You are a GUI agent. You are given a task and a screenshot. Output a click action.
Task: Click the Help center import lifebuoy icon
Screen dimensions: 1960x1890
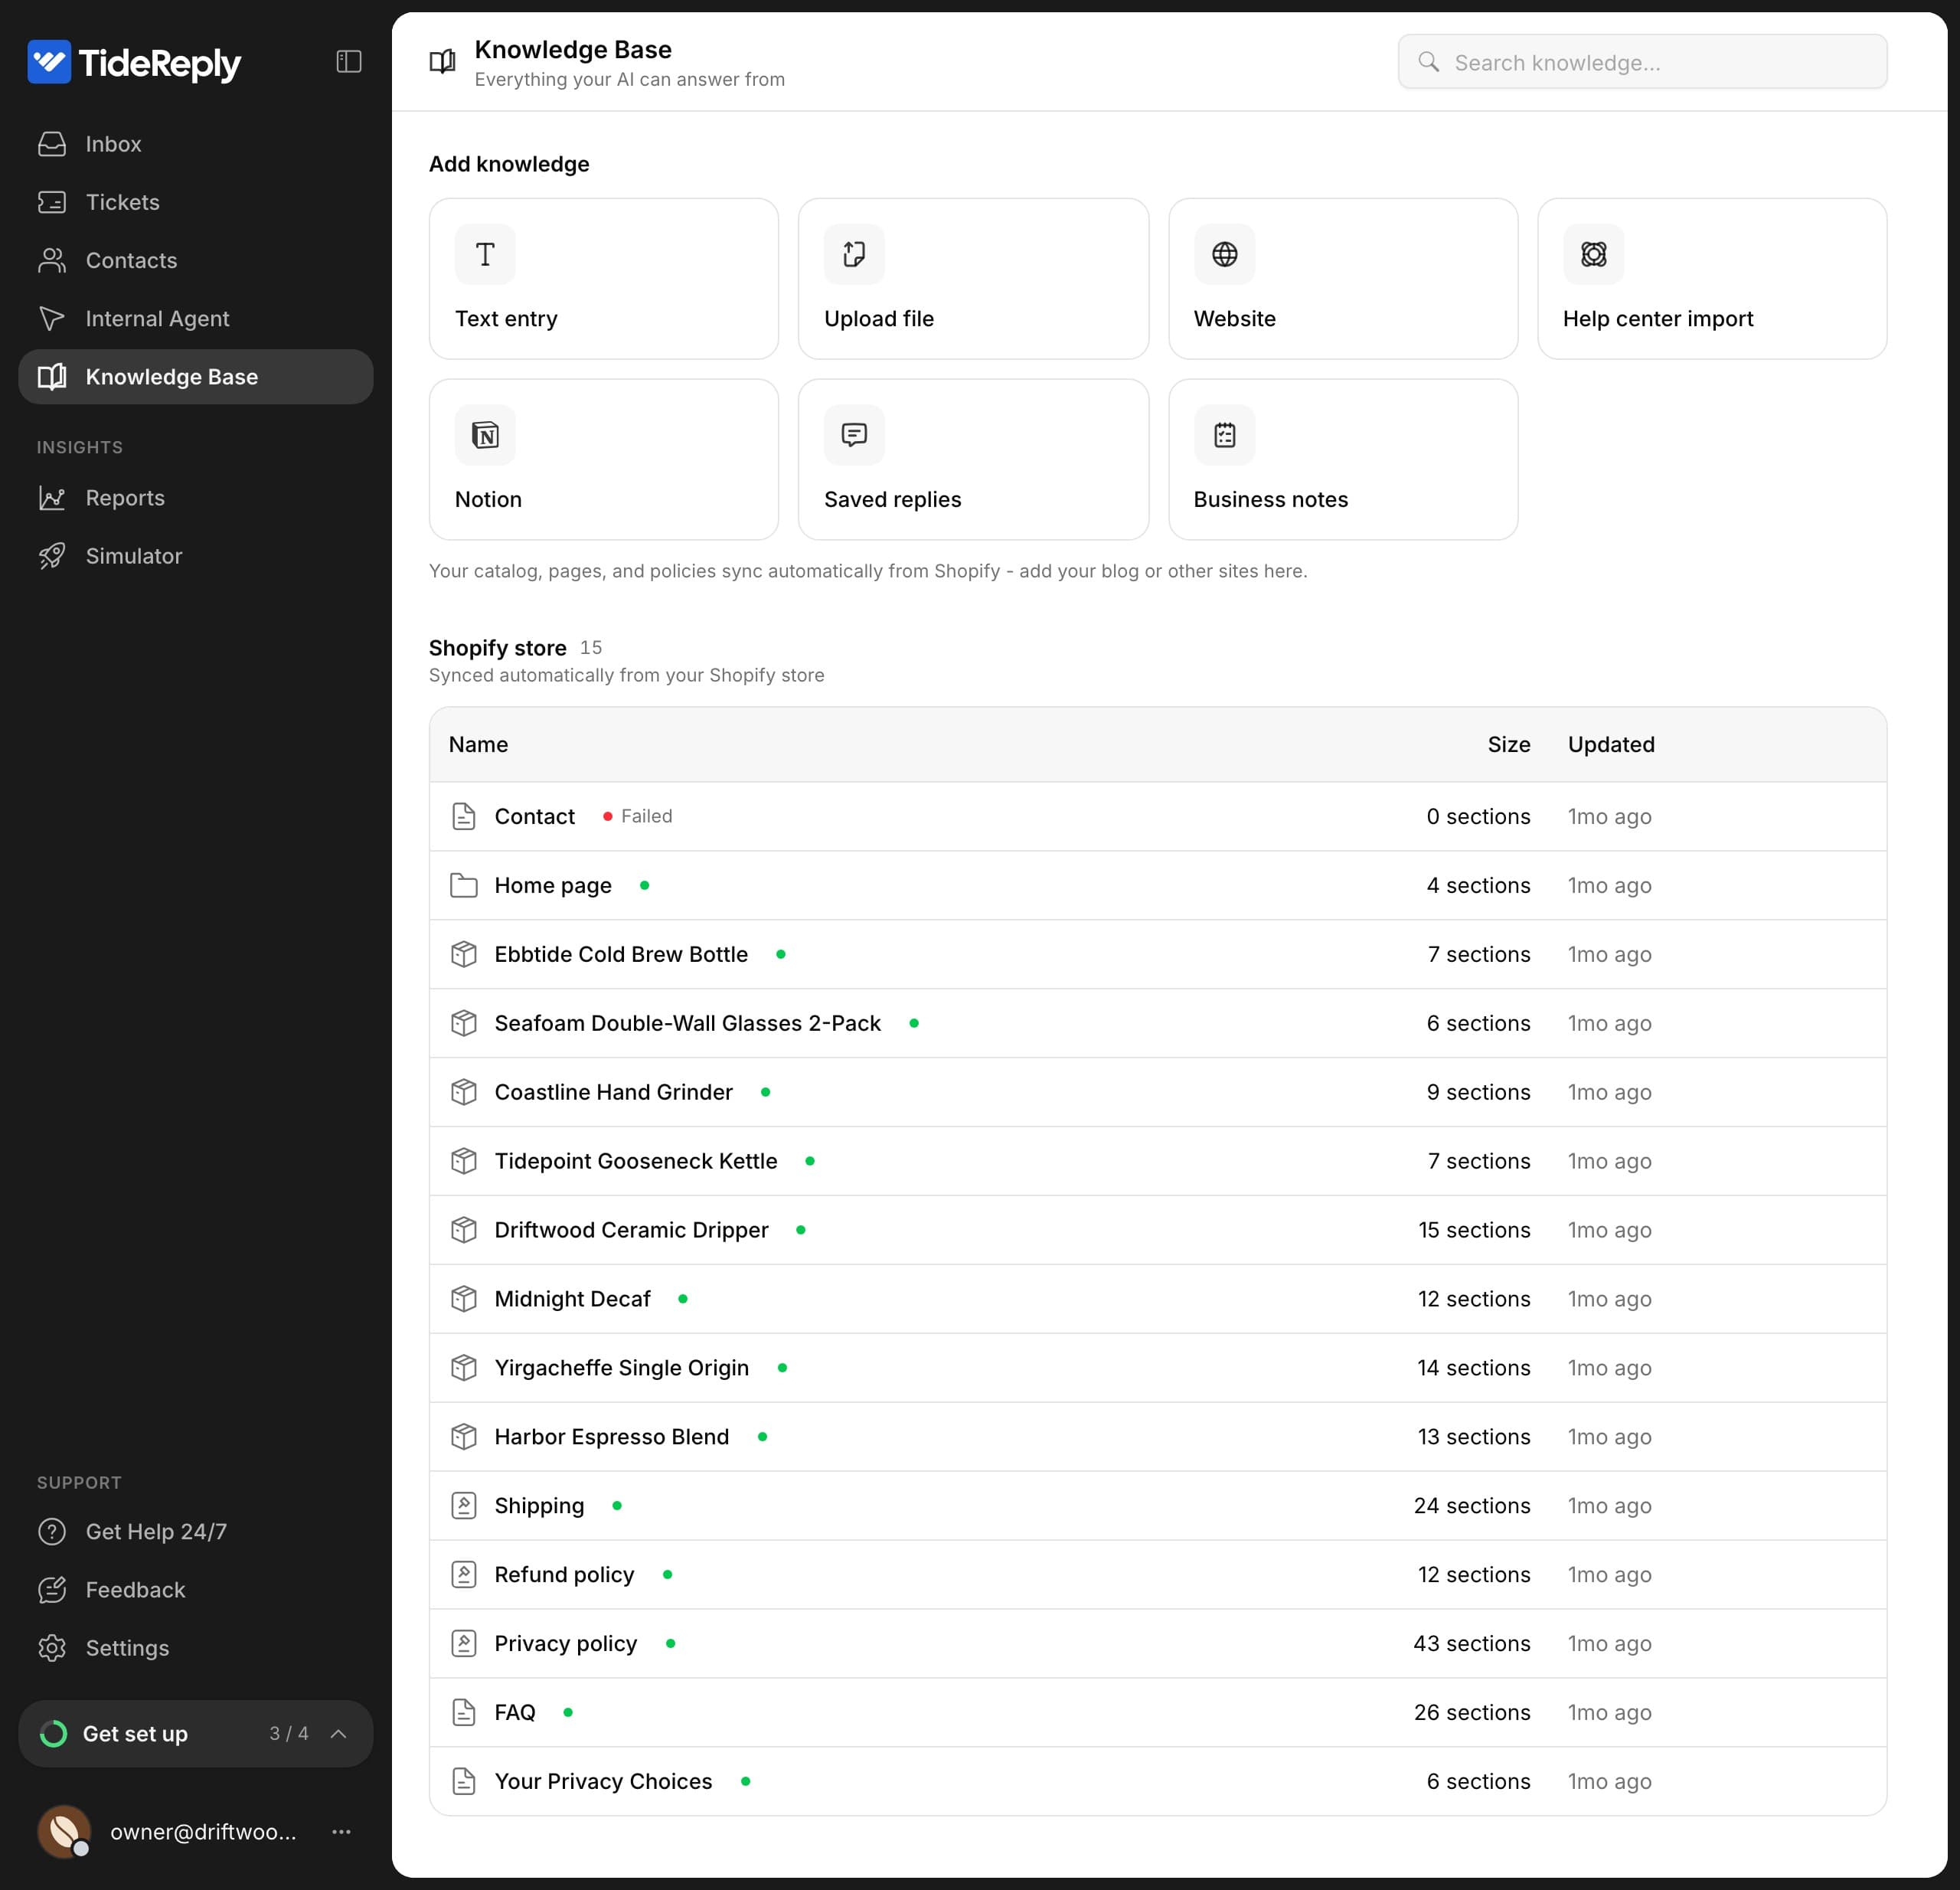pyautogui.click(x=1593, y=254)
